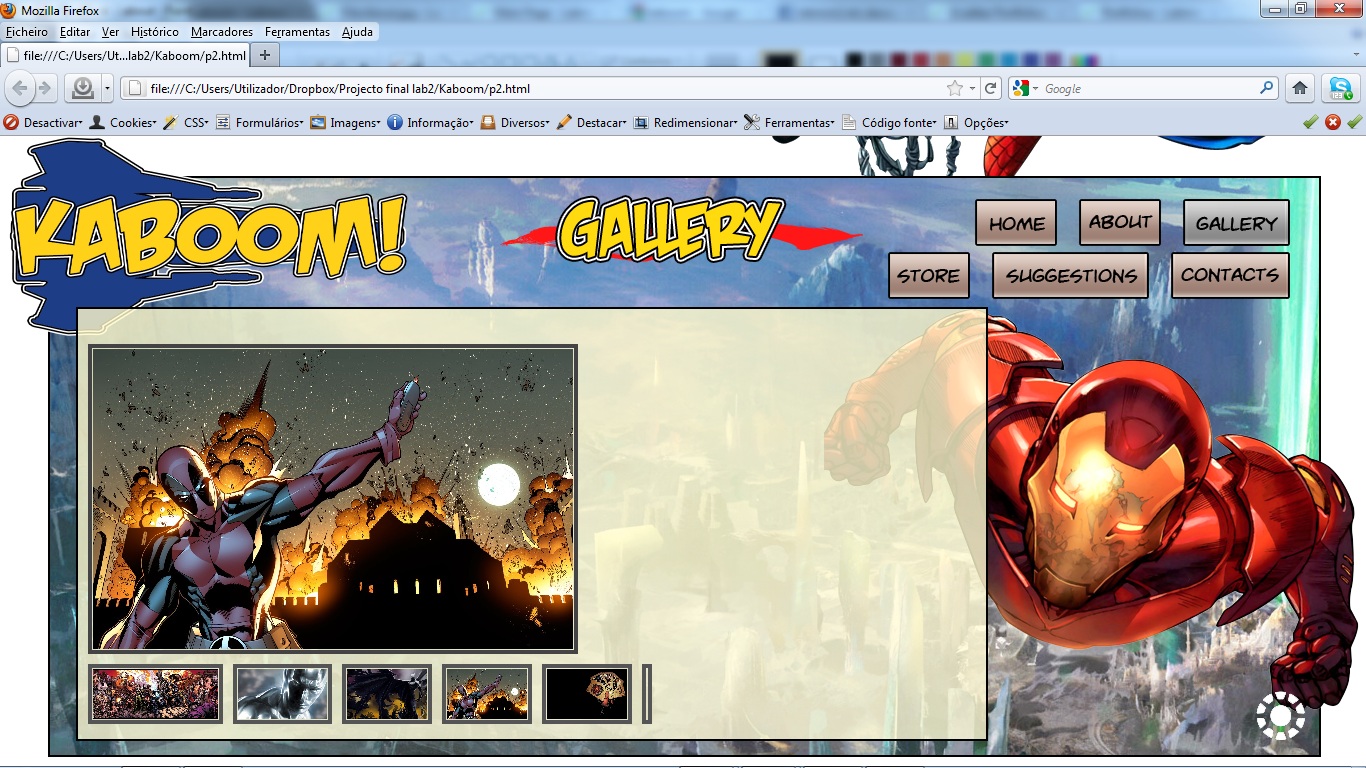Open new tab with plus button

click(265, 55)
